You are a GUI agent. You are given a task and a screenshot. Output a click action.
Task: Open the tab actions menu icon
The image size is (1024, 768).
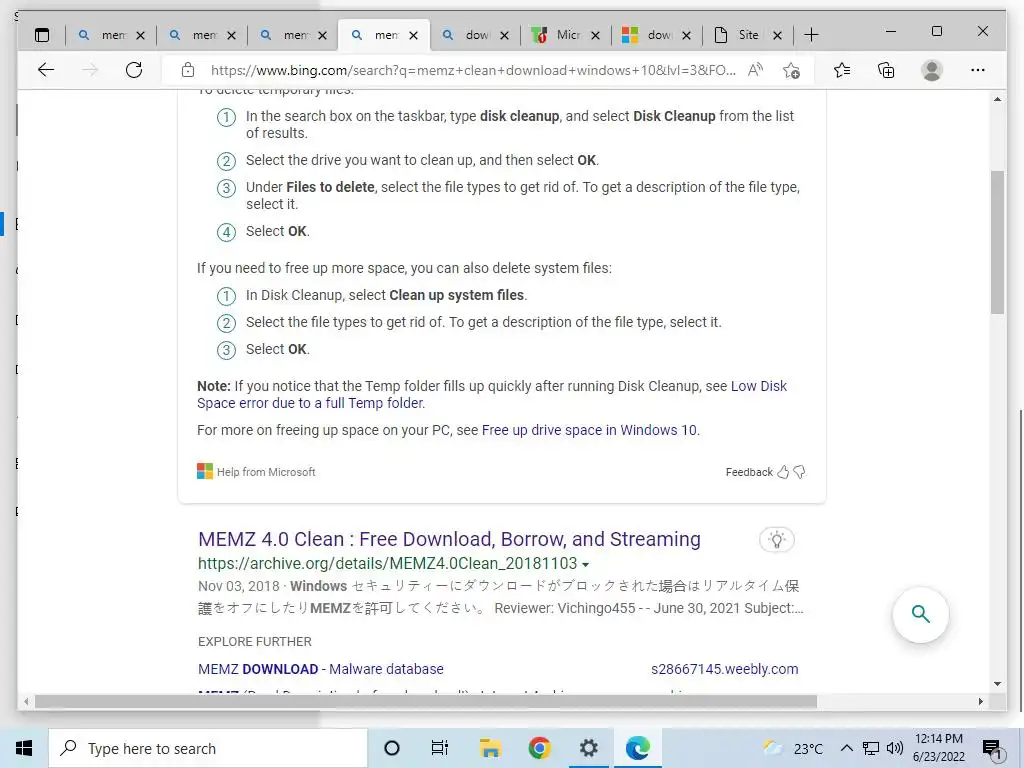coord(42,35)
